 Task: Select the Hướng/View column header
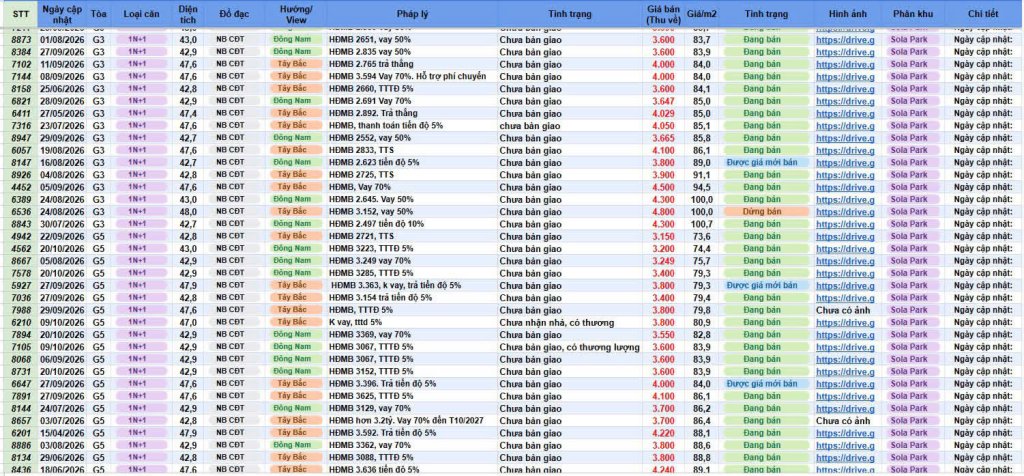(296, 14)
